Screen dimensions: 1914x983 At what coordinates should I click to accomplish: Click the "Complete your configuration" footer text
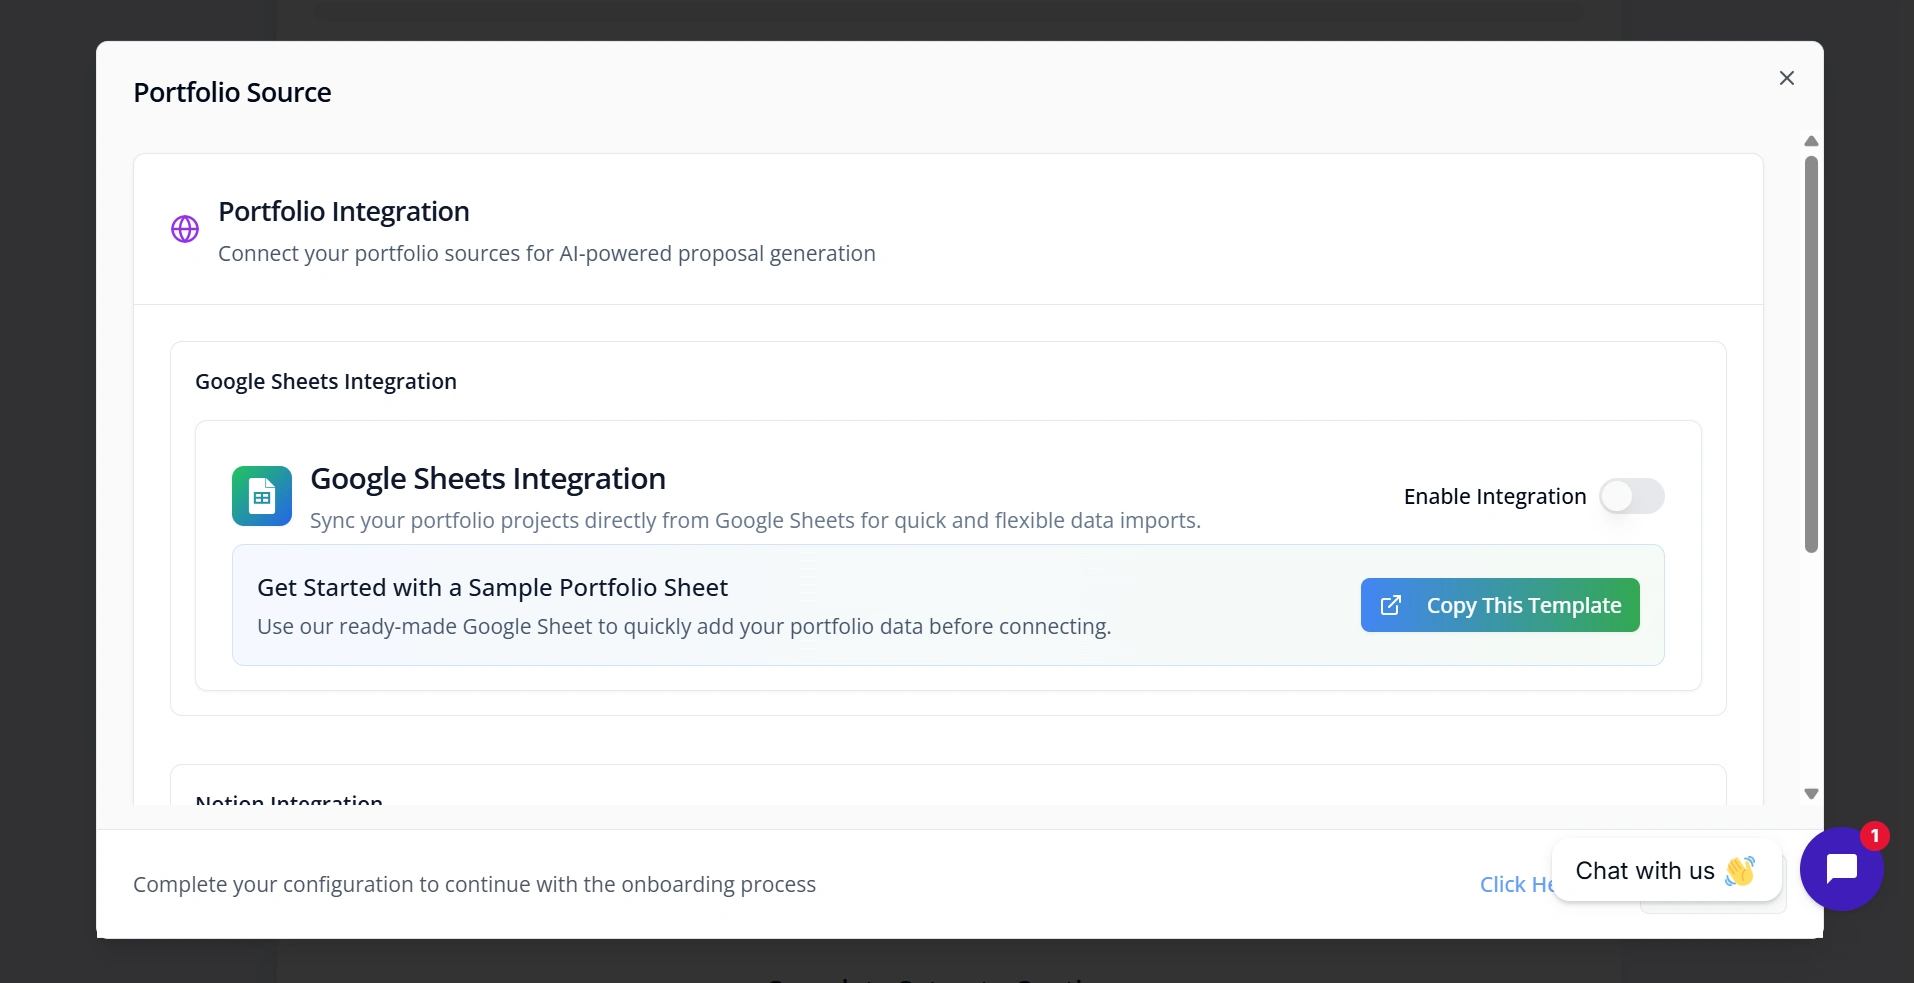(x=474, y=885)
